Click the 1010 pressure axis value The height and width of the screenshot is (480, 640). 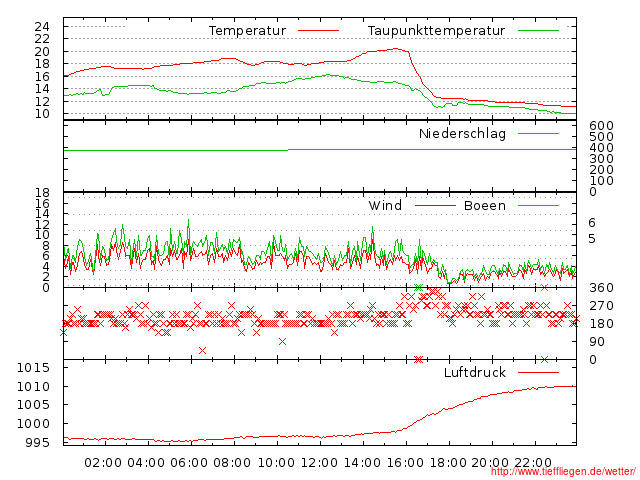point(33,387)
